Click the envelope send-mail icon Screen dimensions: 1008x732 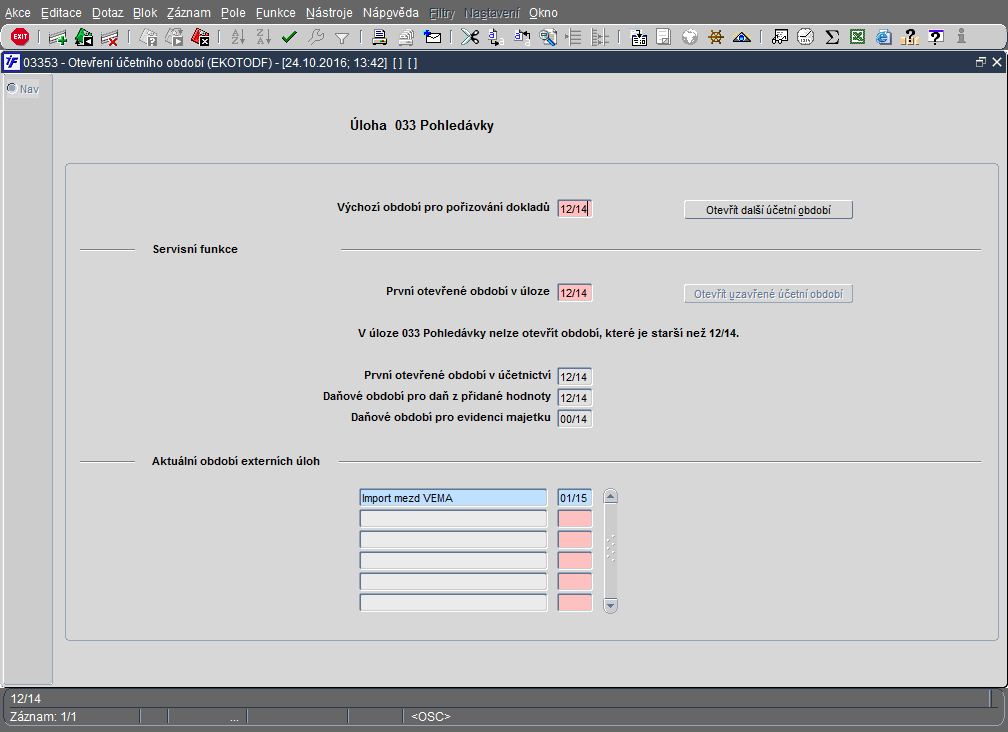[x=433, y=37]
